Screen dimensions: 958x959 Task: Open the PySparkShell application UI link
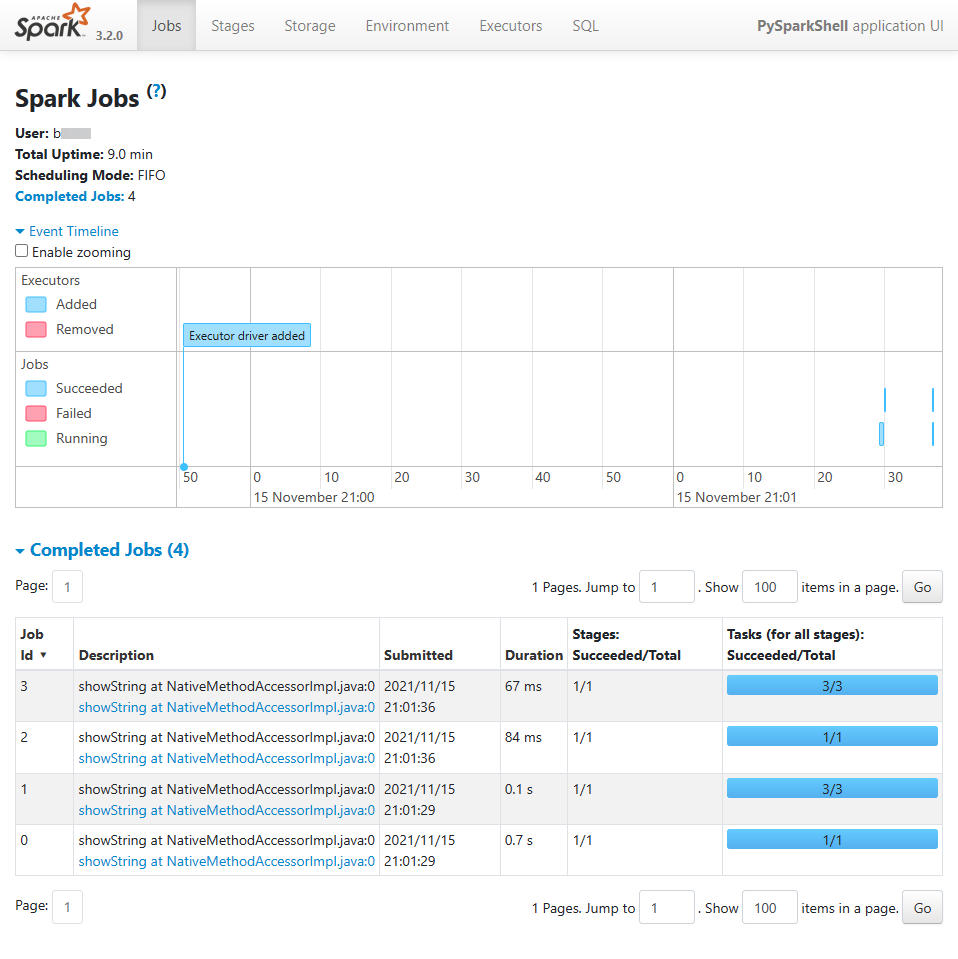[x=849, y=26]
